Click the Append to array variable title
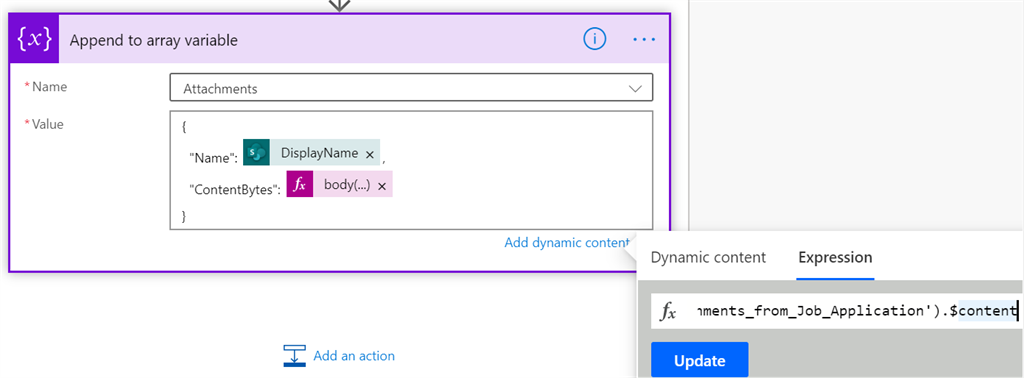Viewport: 1024px width, 378px height. 153,40
